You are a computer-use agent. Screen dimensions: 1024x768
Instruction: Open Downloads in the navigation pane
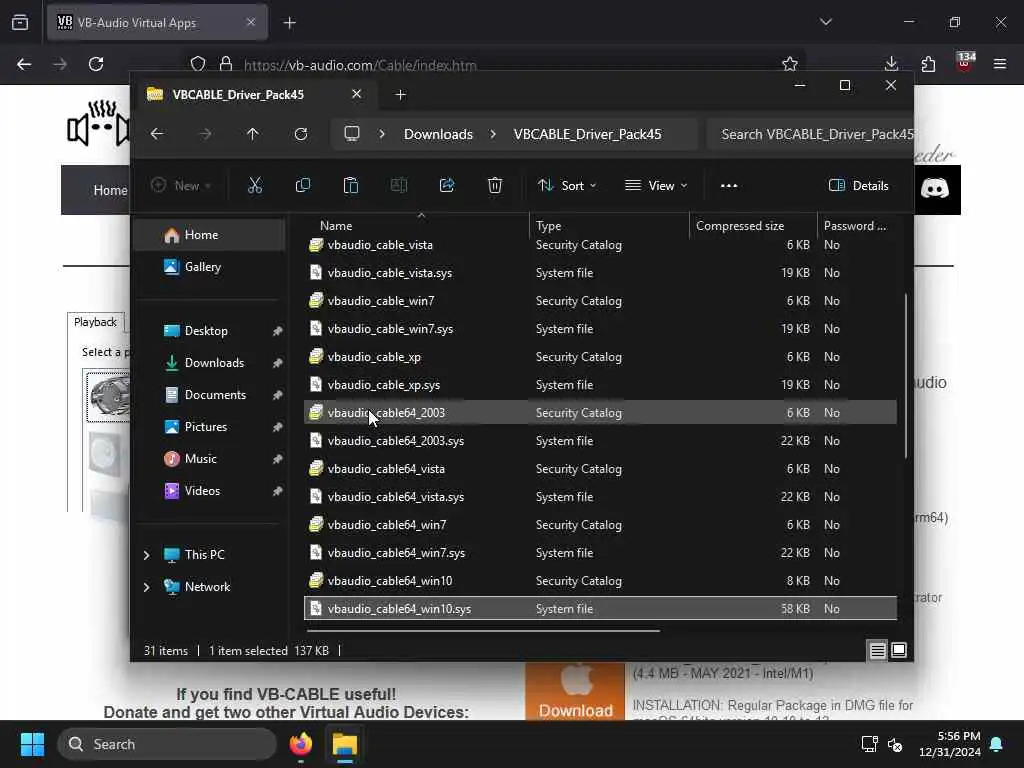(209, 363)
